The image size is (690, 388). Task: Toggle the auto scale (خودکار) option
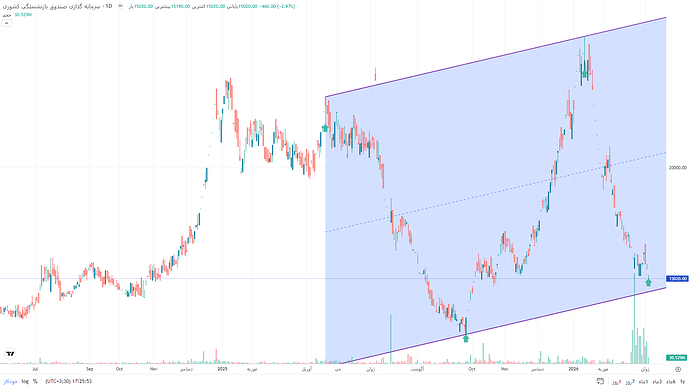11,381
